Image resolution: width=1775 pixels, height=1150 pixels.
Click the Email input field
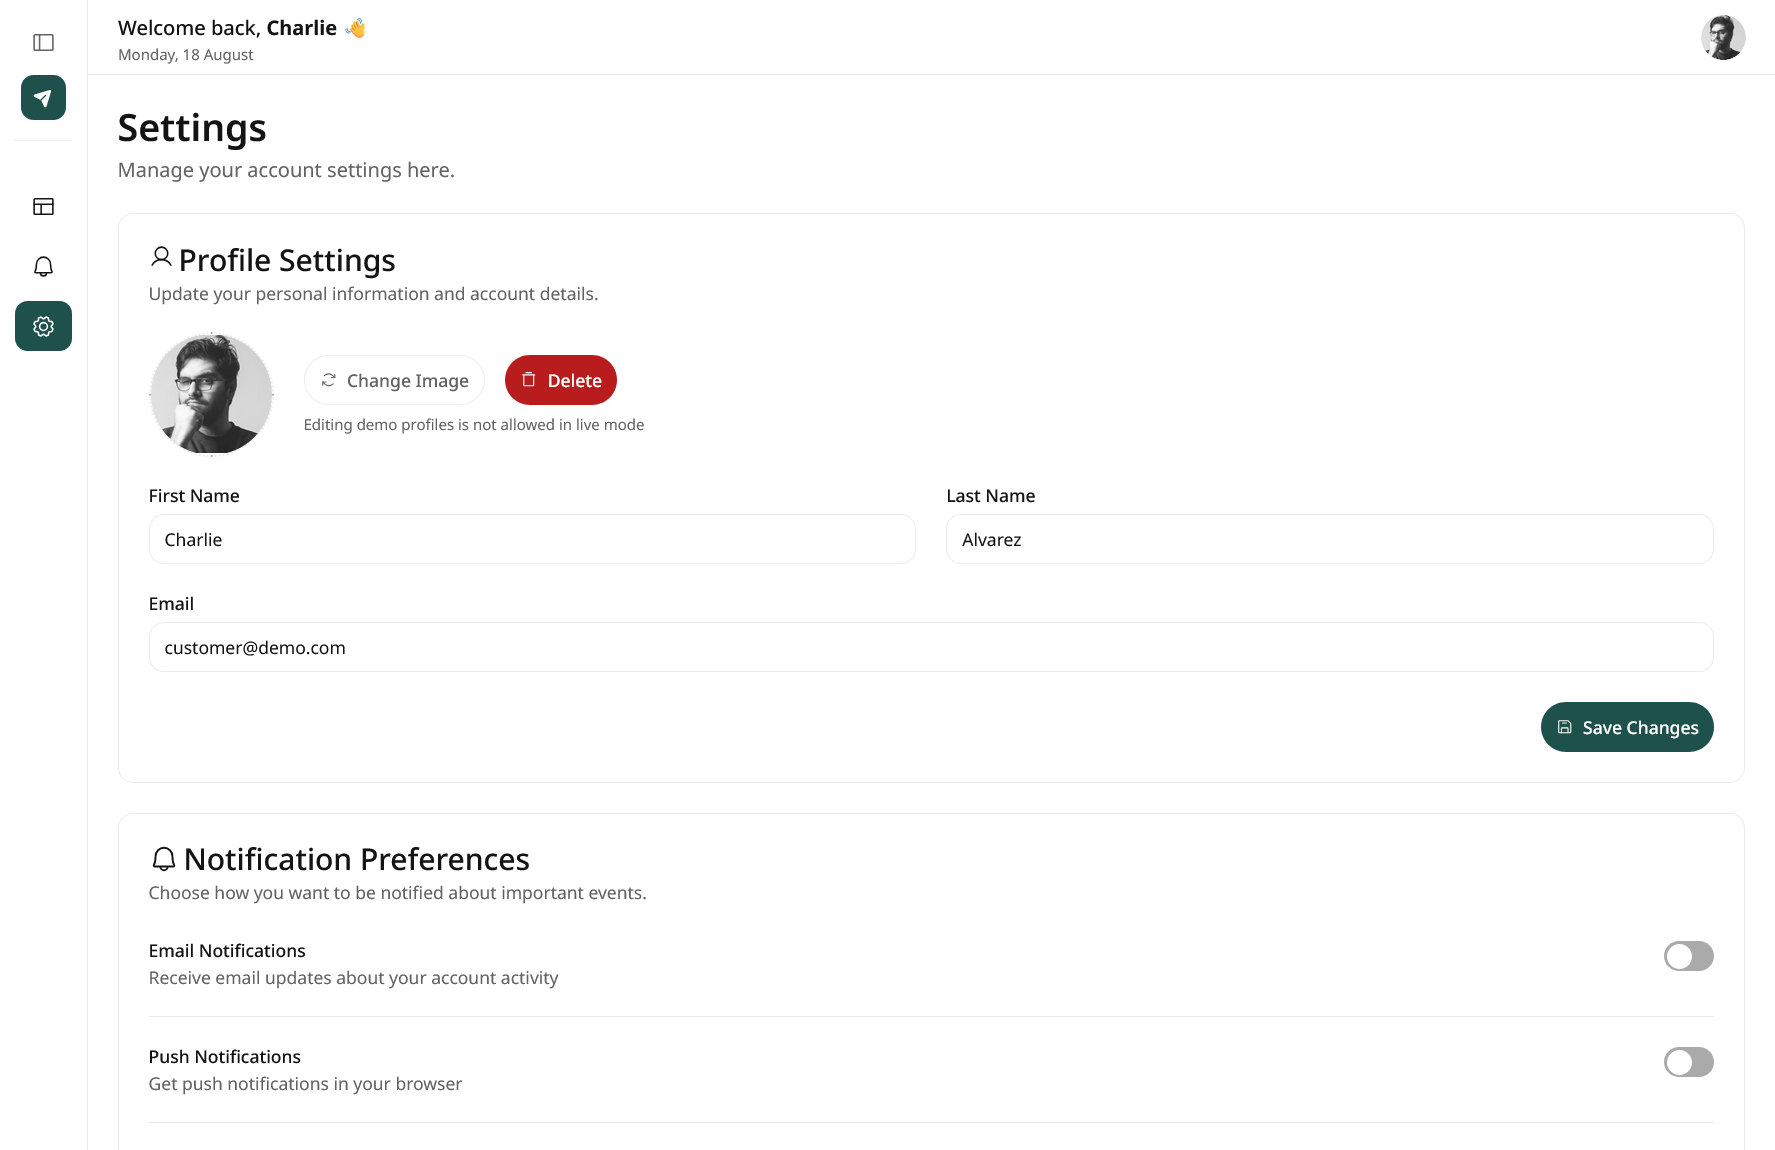tap(930, 647)
